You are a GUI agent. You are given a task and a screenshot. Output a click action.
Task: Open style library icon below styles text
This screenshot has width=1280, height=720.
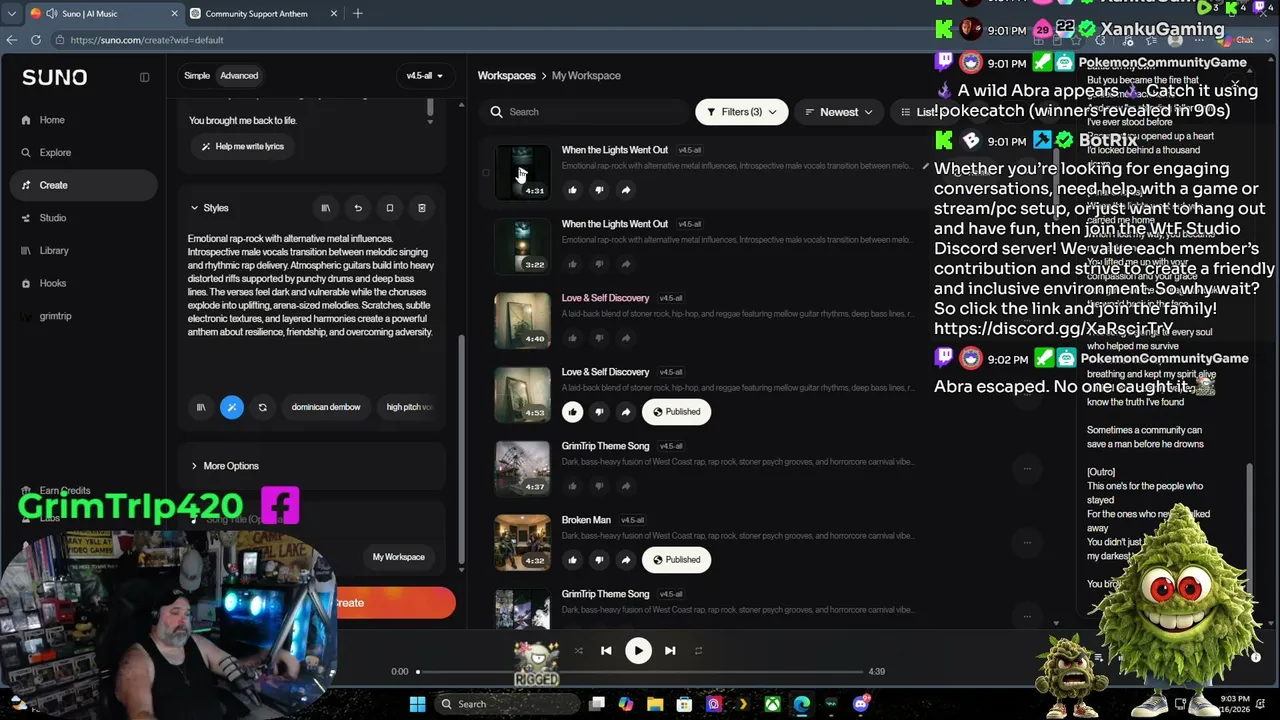[x=201, y=407]
